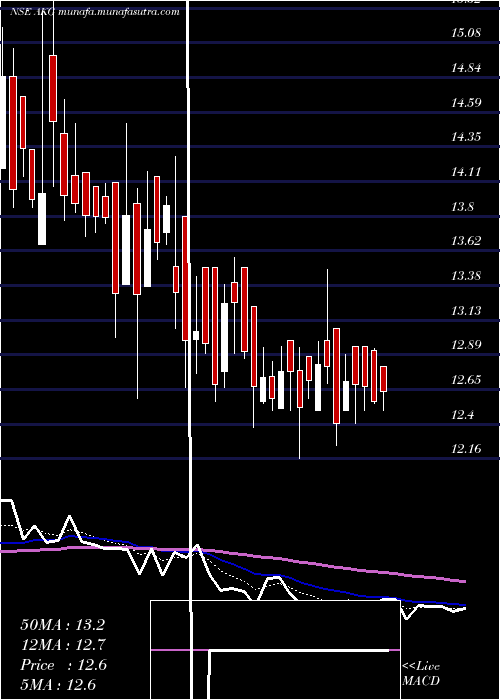Click the 12.16 price axis label

[x=466, y=449]
